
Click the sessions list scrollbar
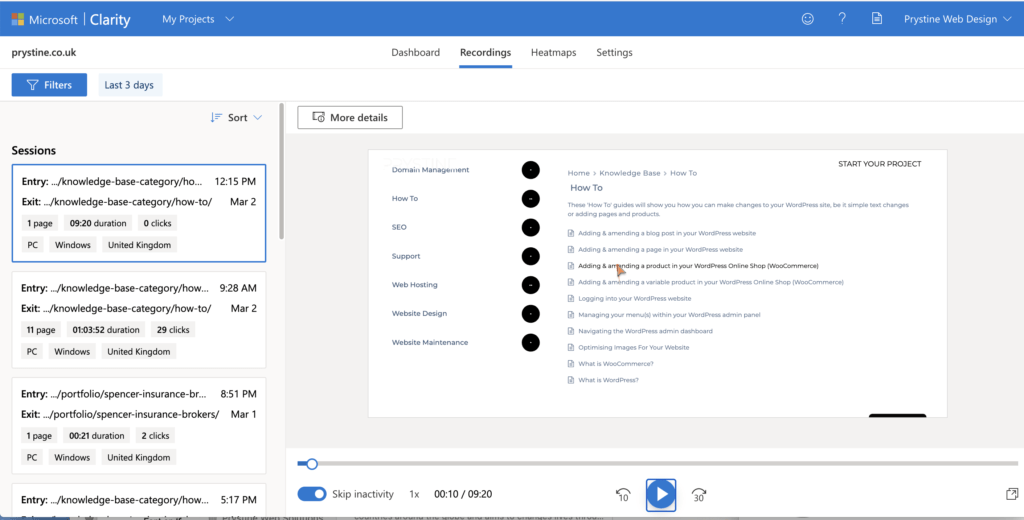[x=281, y=171]
